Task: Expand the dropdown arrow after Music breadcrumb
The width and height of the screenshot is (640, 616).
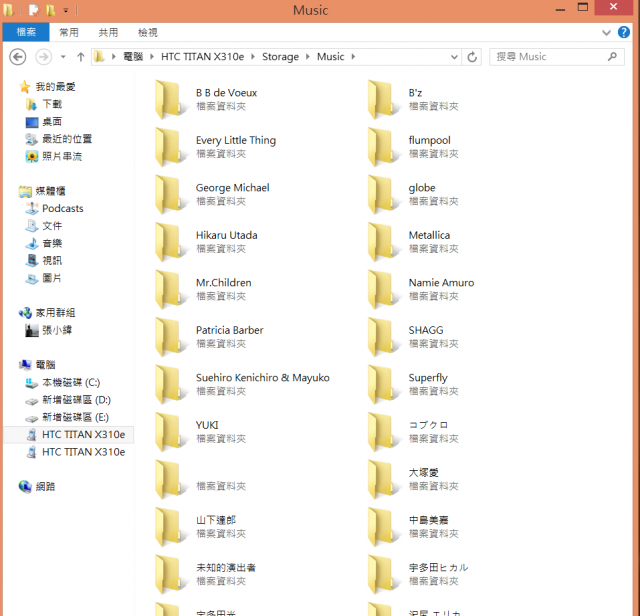Action: (x=353, y=57)
